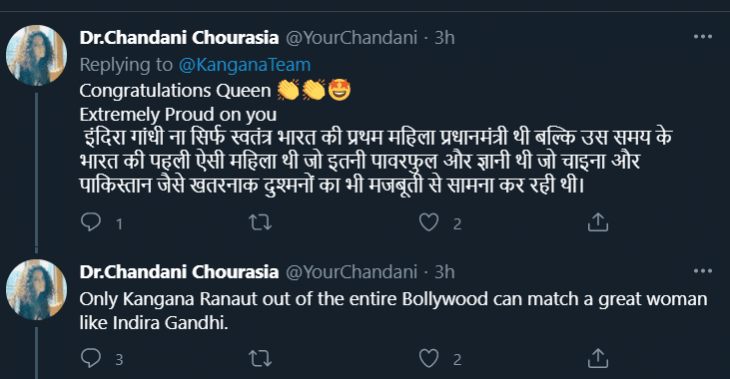The height and width of the screenshot is (379, 730).
Task: Open @YourChandani handle on first tweet
Action: pyautogui.click(x=351, y=38)
